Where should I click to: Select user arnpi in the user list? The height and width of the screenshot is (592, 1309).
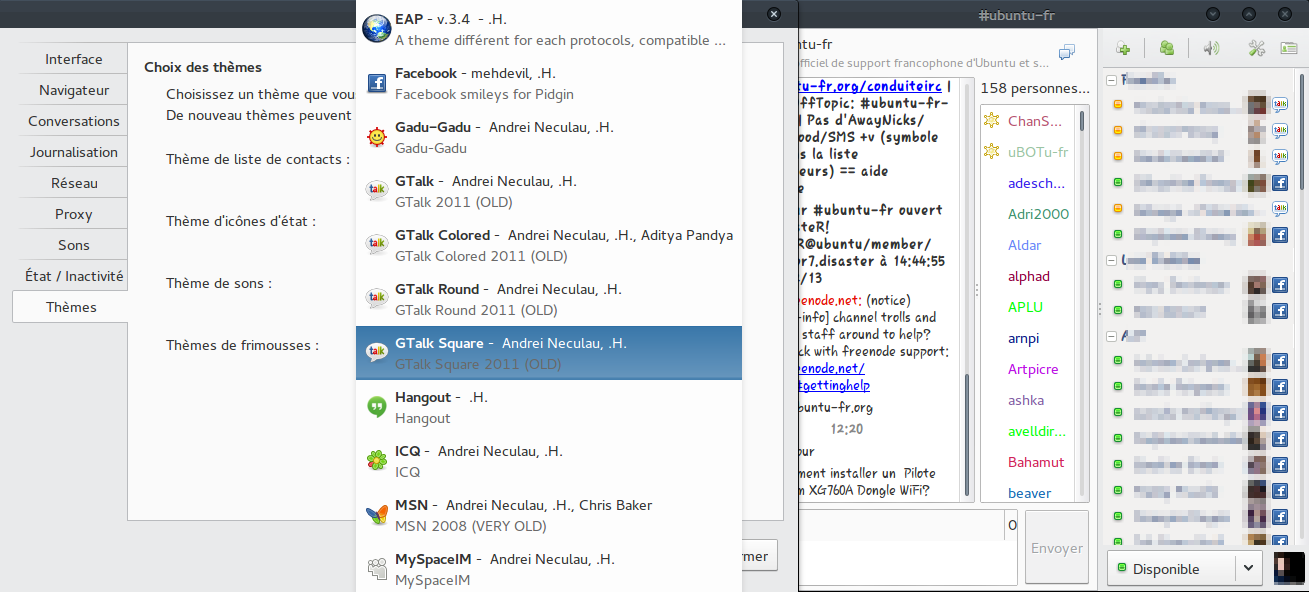[x=1025, y=338]
